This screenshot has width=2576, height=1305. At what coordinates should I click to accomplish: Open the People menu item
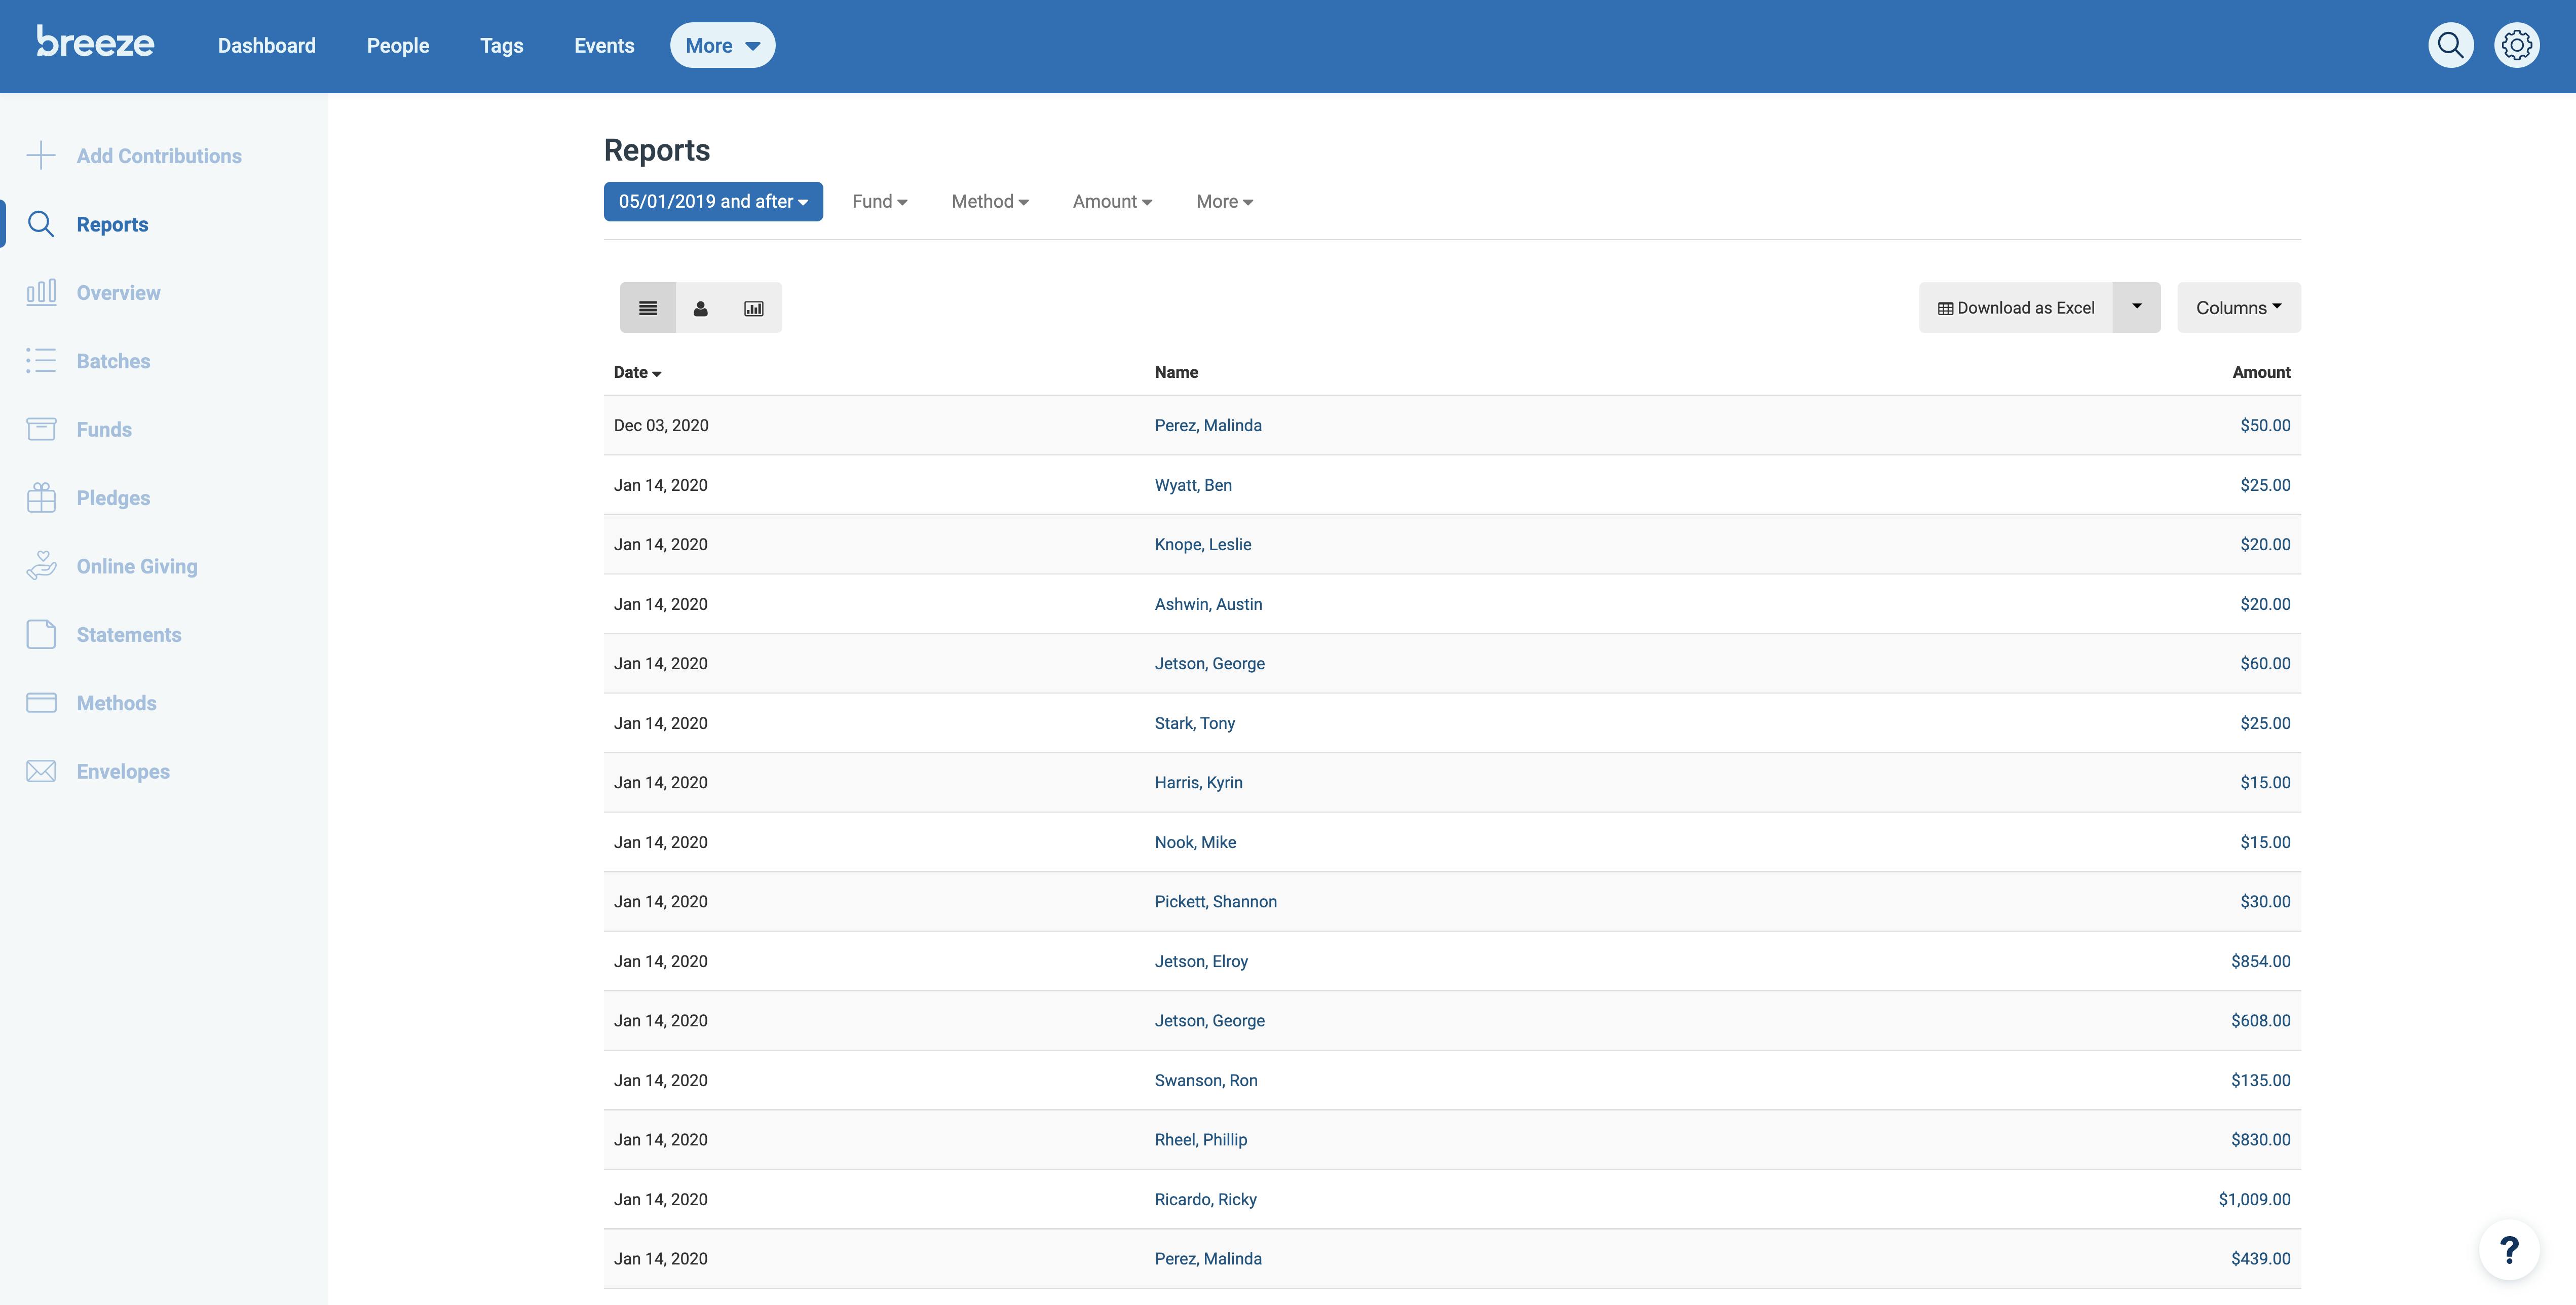[x=398, y=45]
